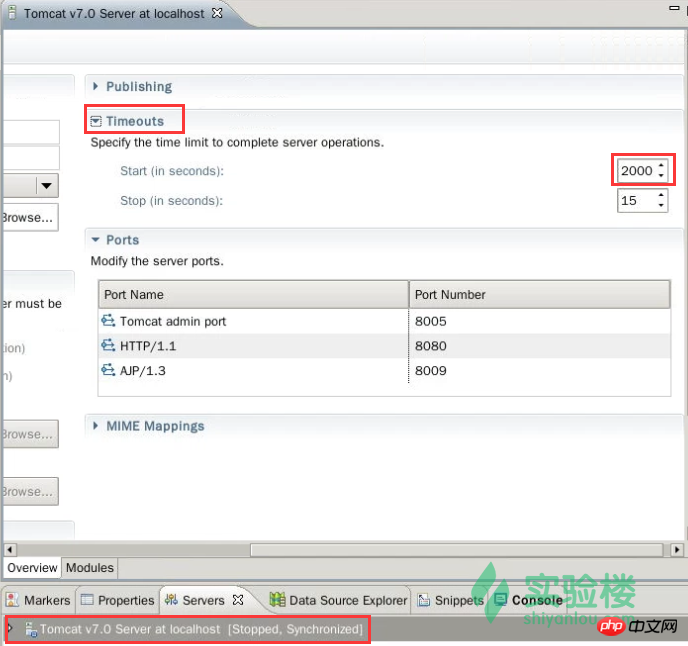Screen dimensions: 688x646
Task: Click the Markers tab icon
Action: 12,599
